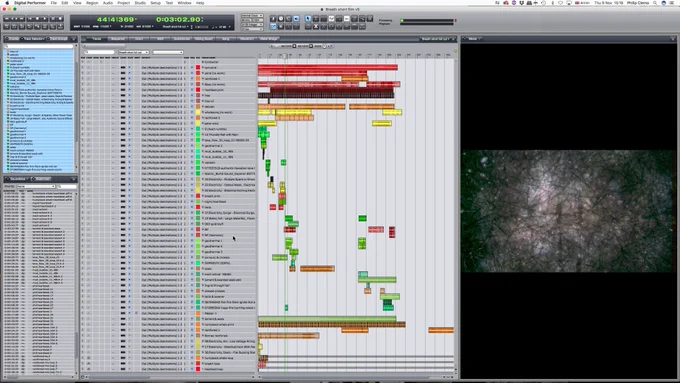Image resolution: width=680 pixels, height=383 pixels.
Task: Click the Play button in the transport controls
Action: point(45,19)
